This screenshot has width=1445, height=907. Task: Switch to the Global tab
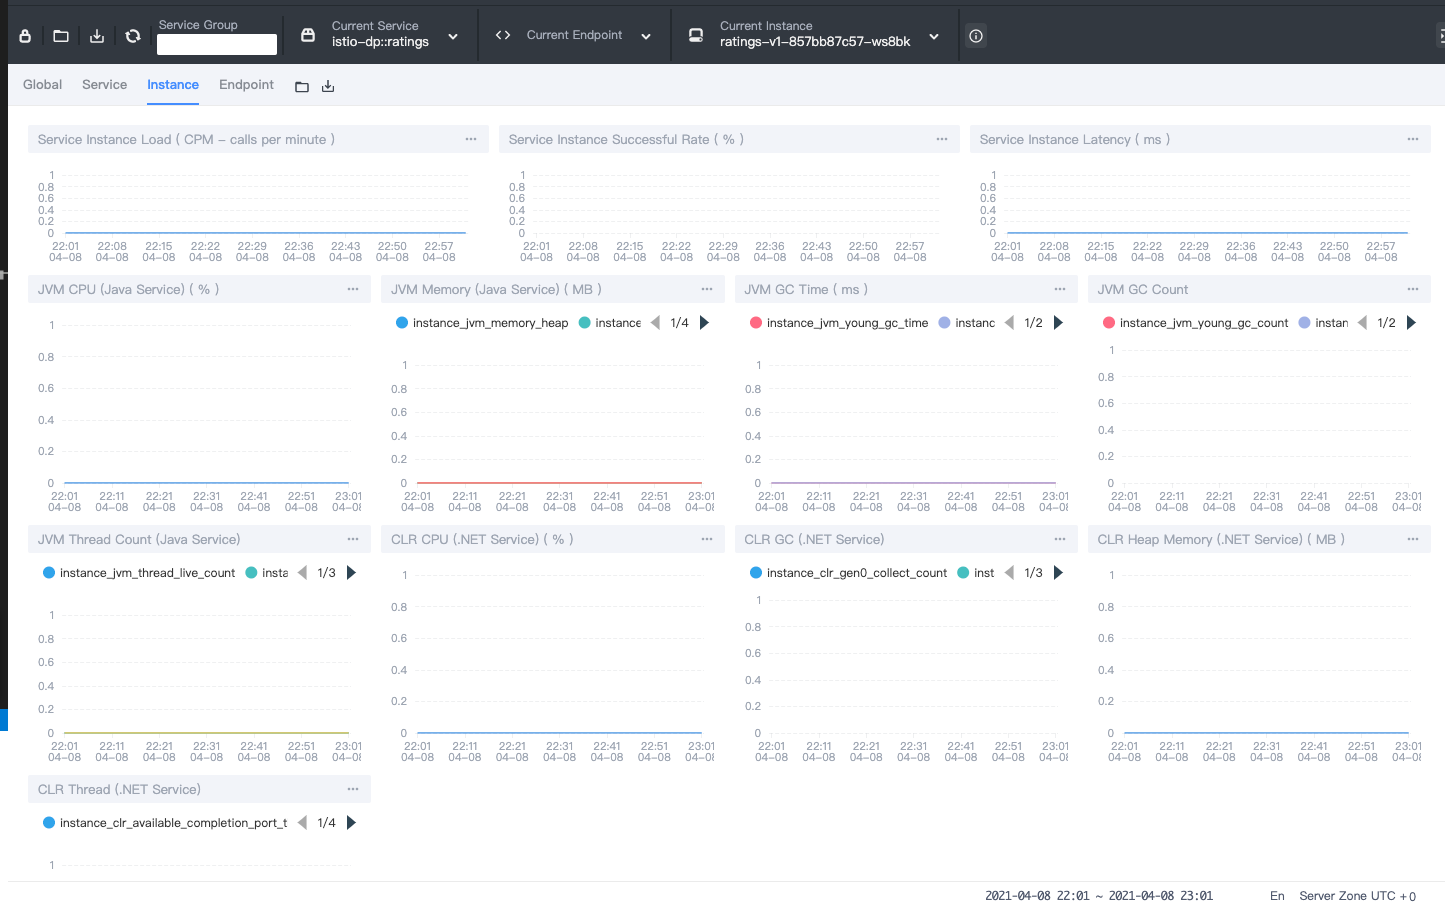coord(42,85)
